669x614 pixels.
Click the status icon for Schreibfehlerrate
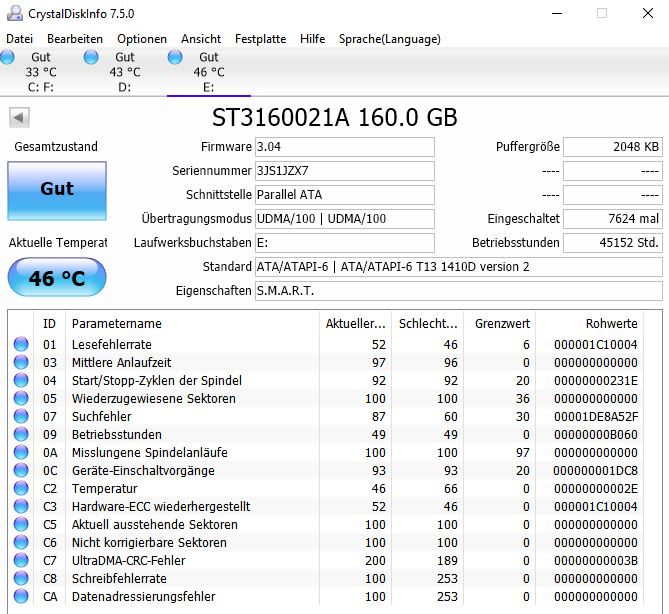tap(21, 578)
